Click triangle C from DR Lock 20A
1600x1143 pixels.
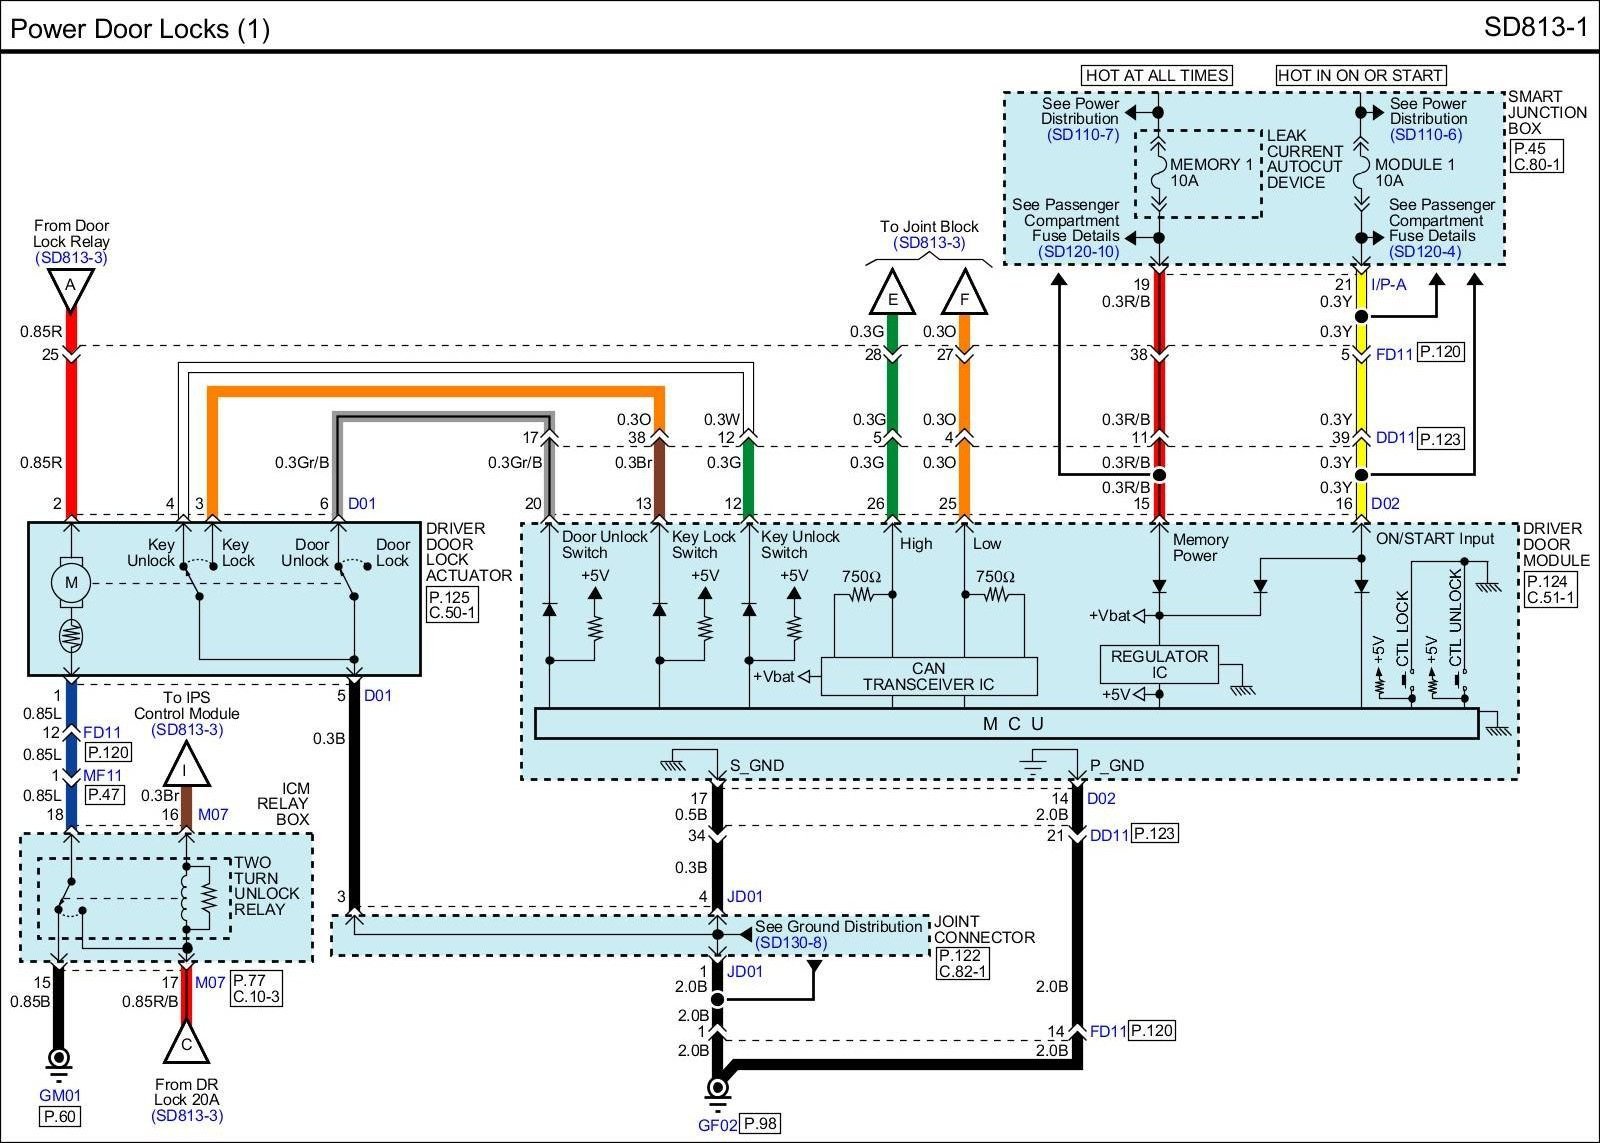pos(186,1045)
